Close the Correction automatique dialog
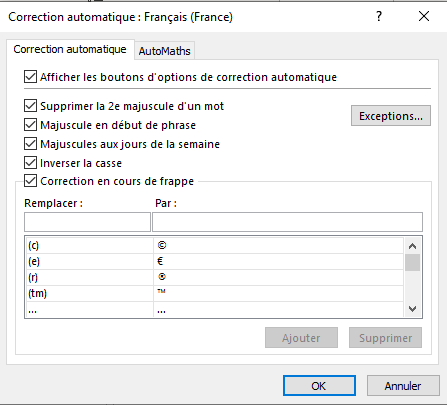The height and width of the screenshot is (405, 447). 424,16
